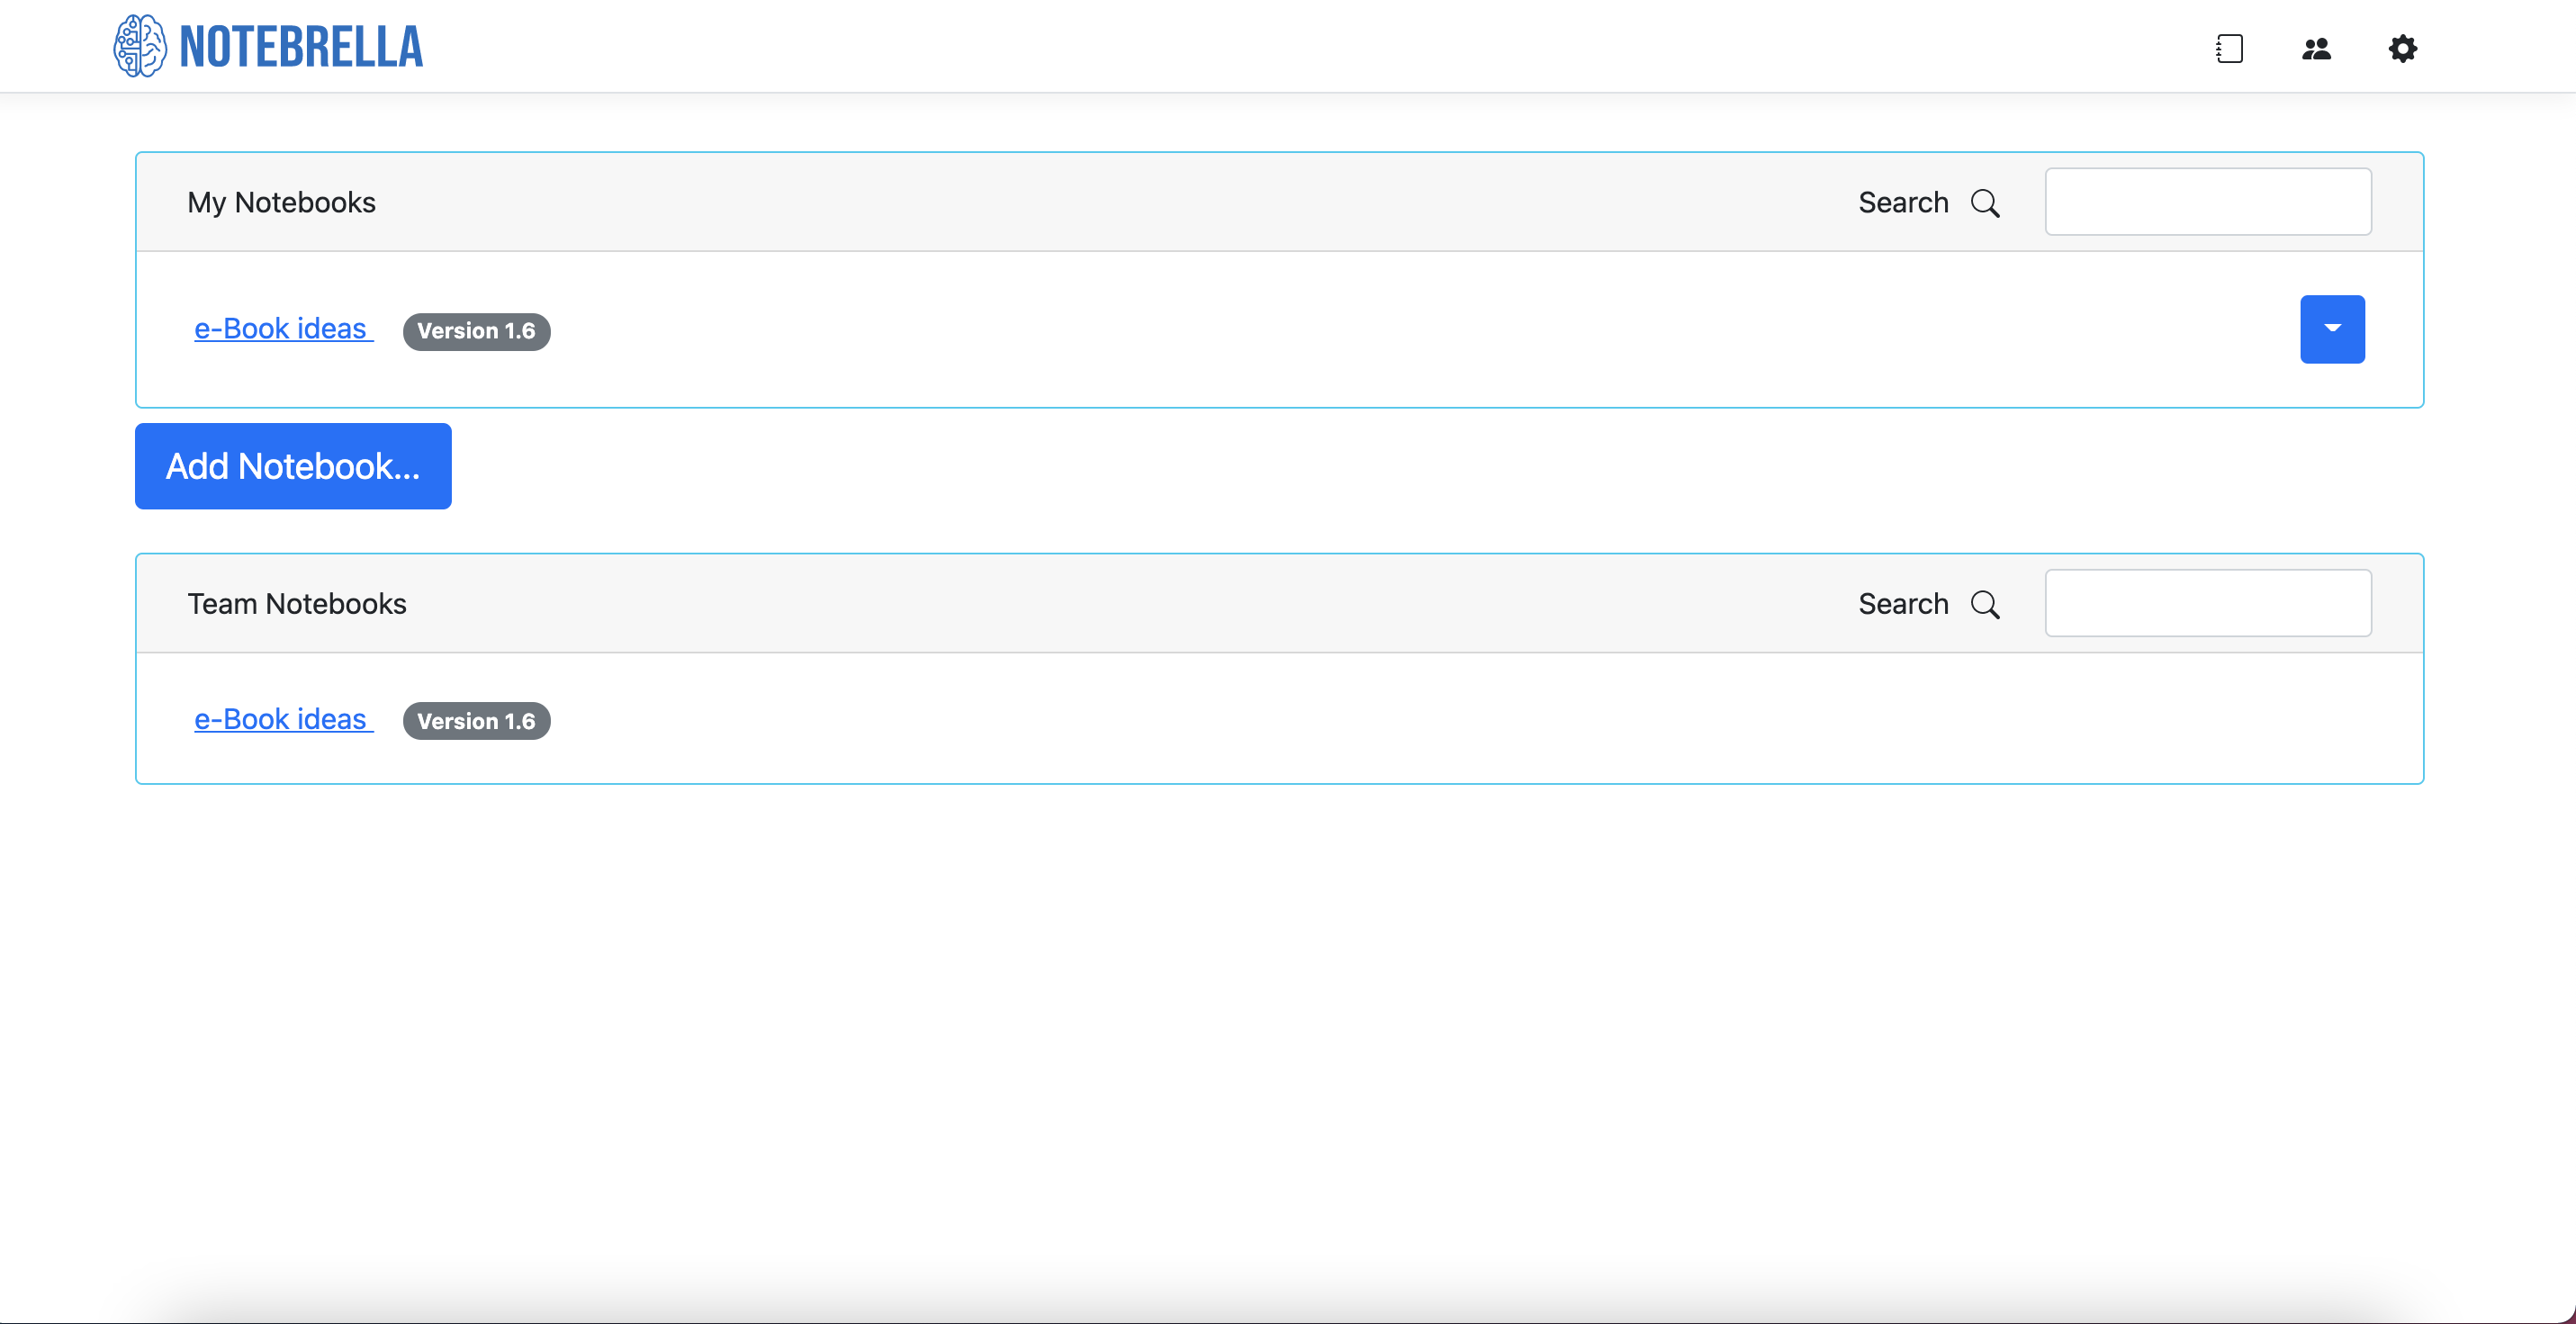2576x1324 pixels.
Task: Click Search label in Team Notebooks
Action: 1903,604
